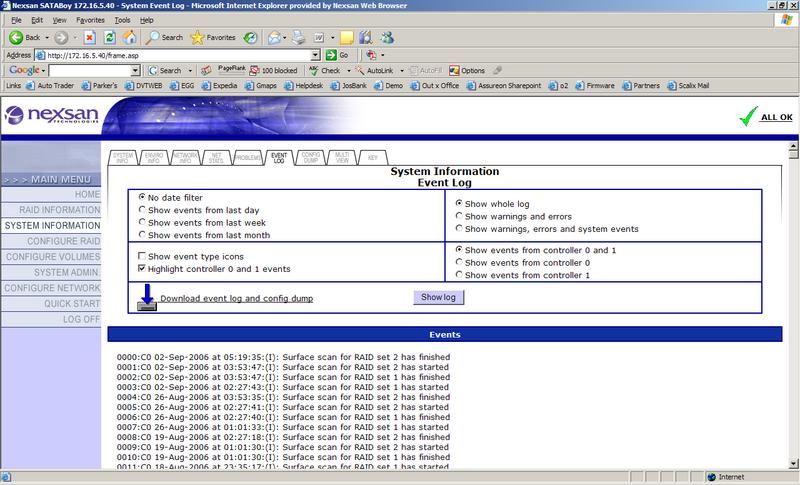The image size is (800, 485).
Task: Click the blue download arrow icon
Action: 147,297
